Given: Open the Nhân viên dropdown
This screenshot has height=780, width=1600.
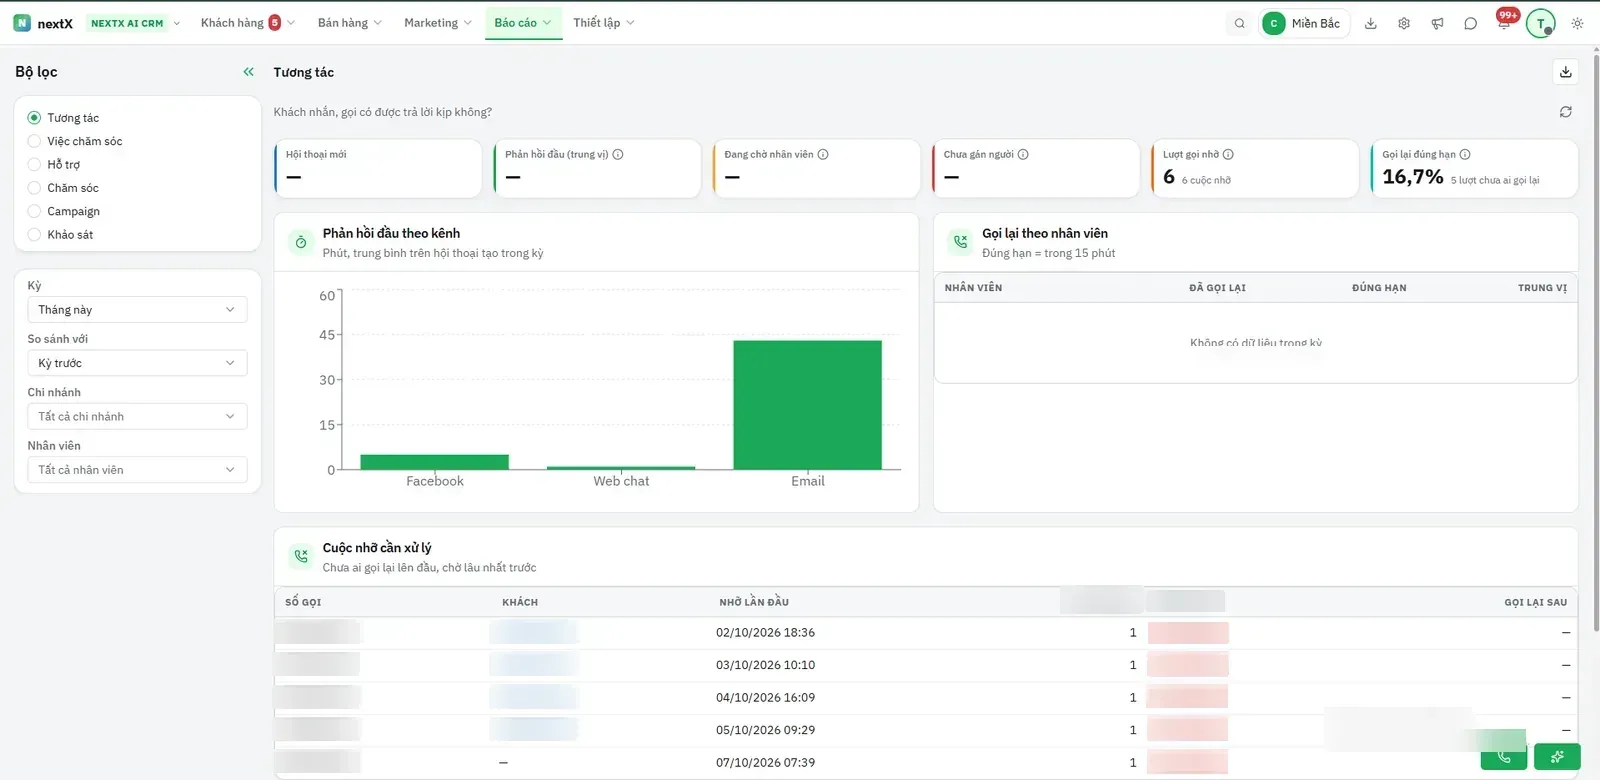Looking at the screenshot, I should [137, 470].
